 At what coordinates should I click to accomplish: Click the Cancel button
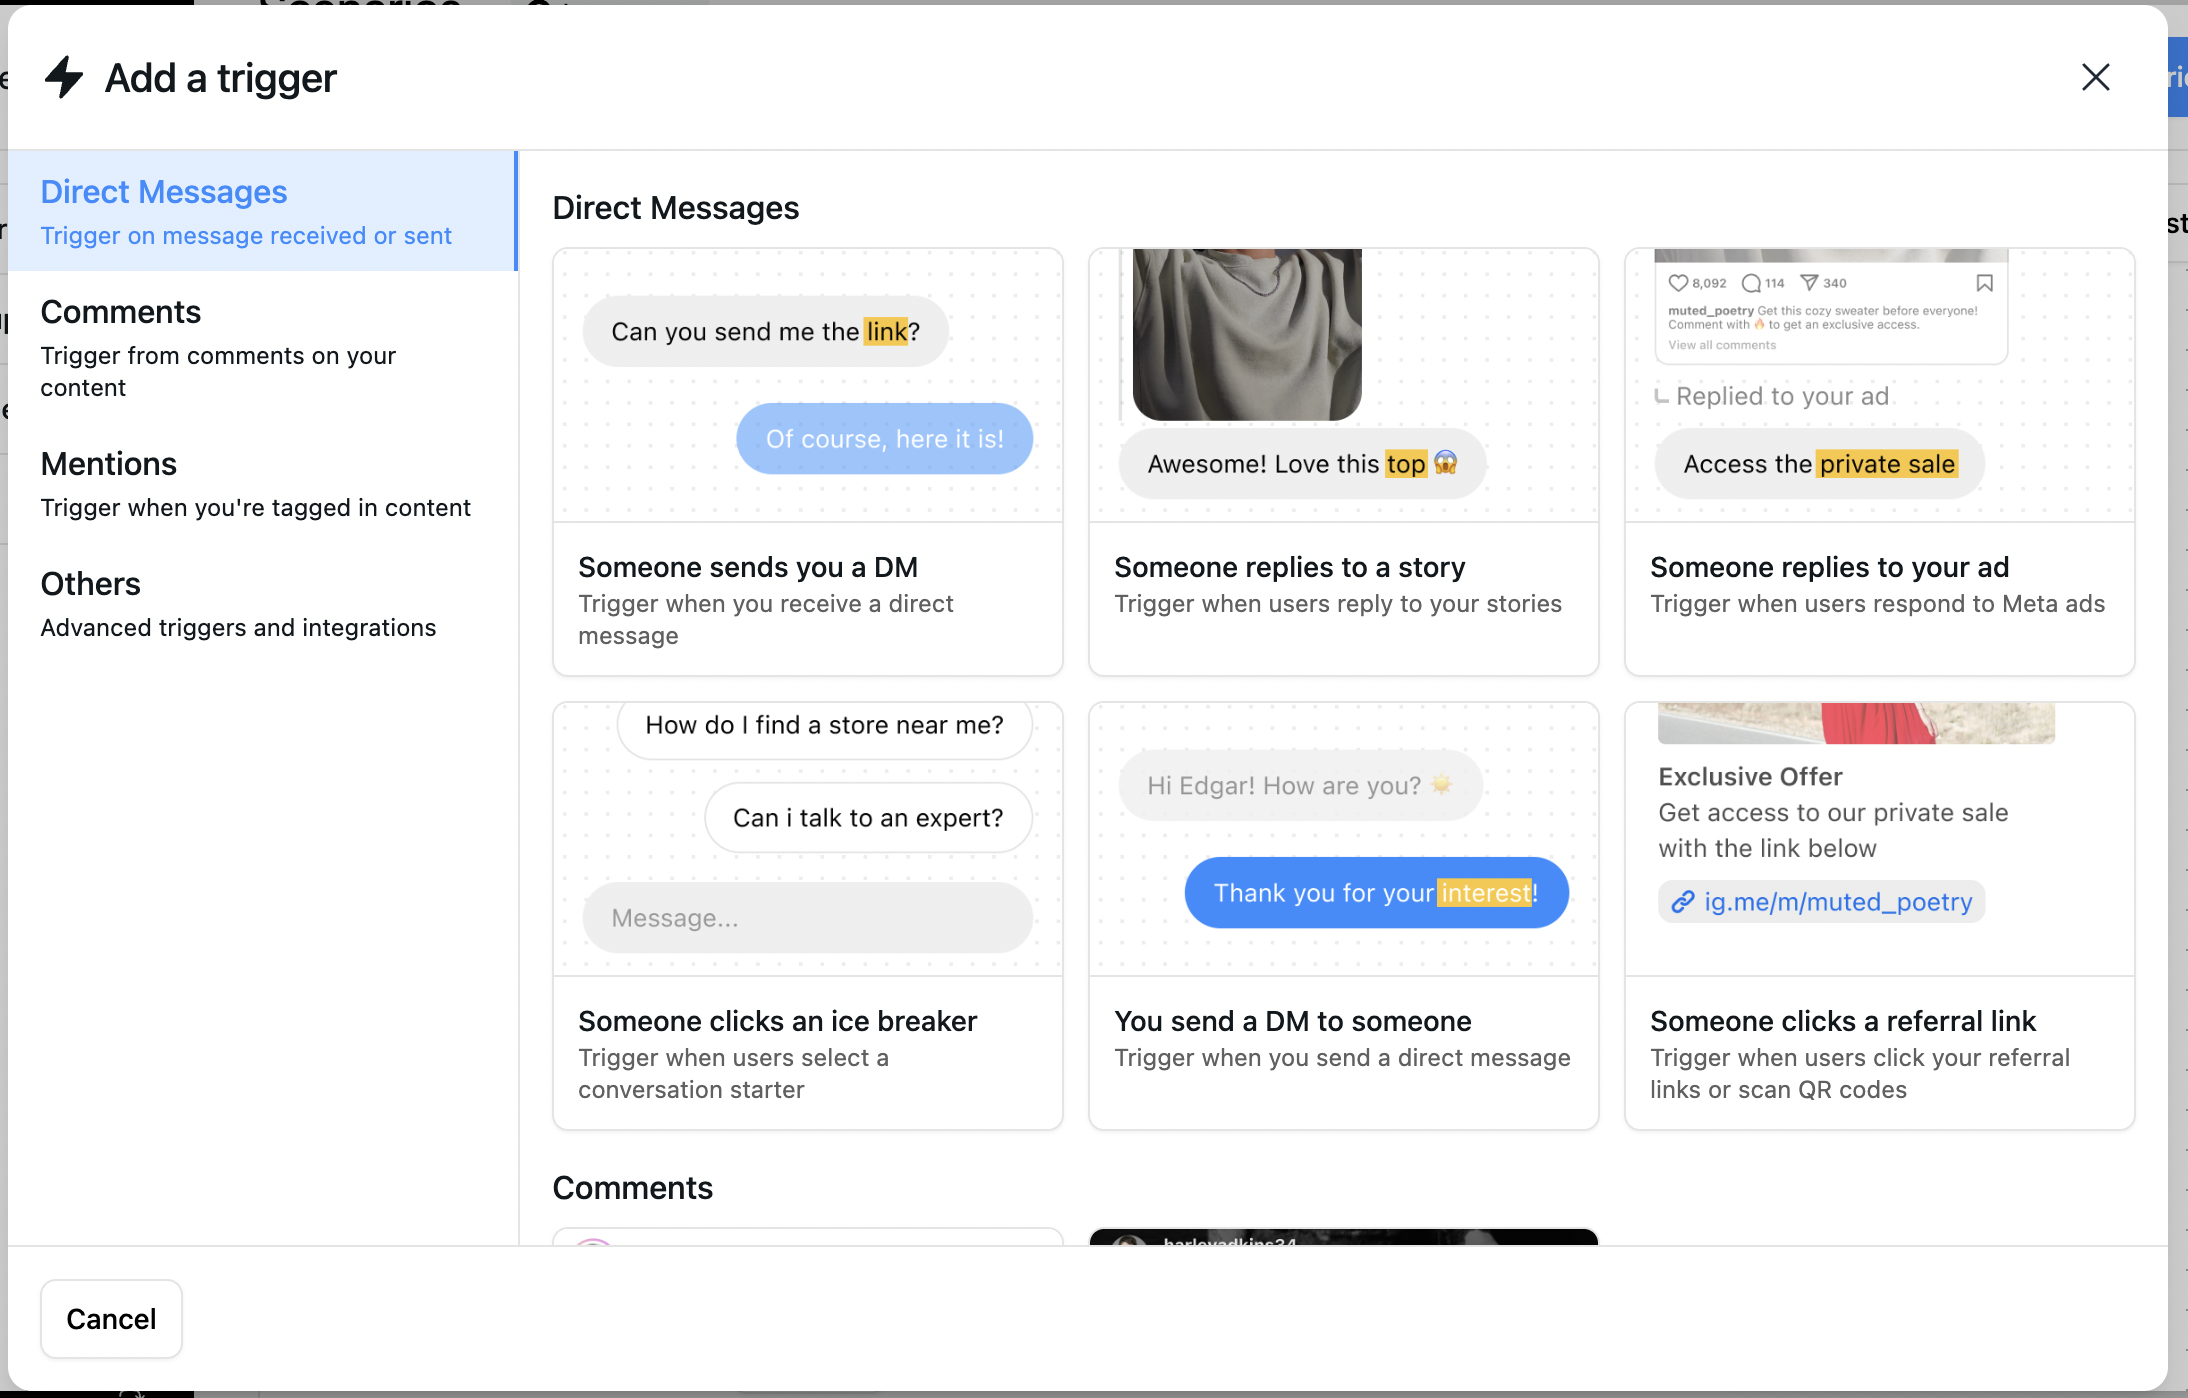click(111, 1318)
